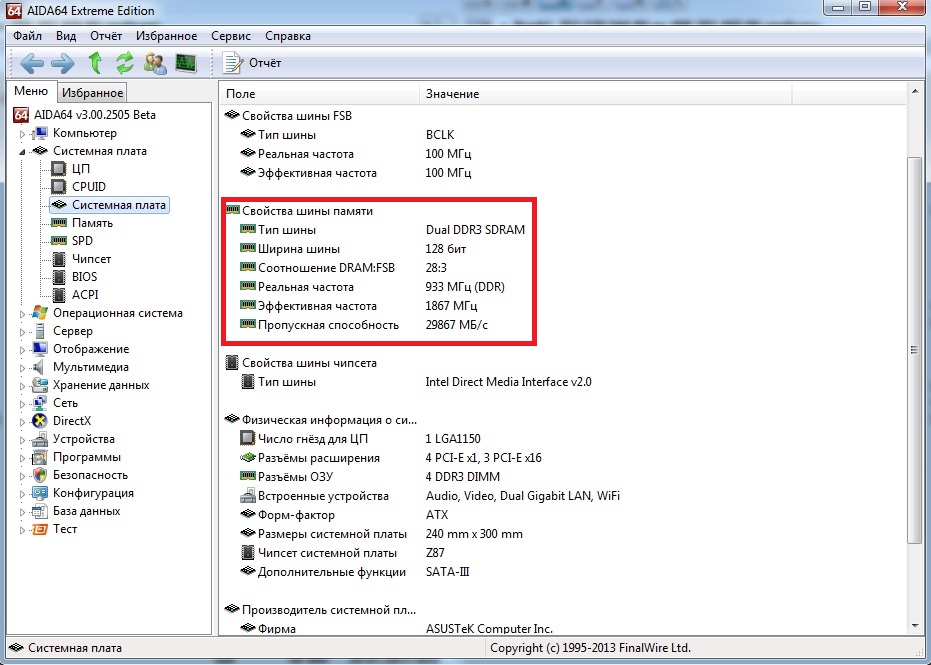Image resolution: width=931 pixels, height=665 pixels.
Task: Click the Forward navigation arrow in toolbar
Action: (62, 64)
